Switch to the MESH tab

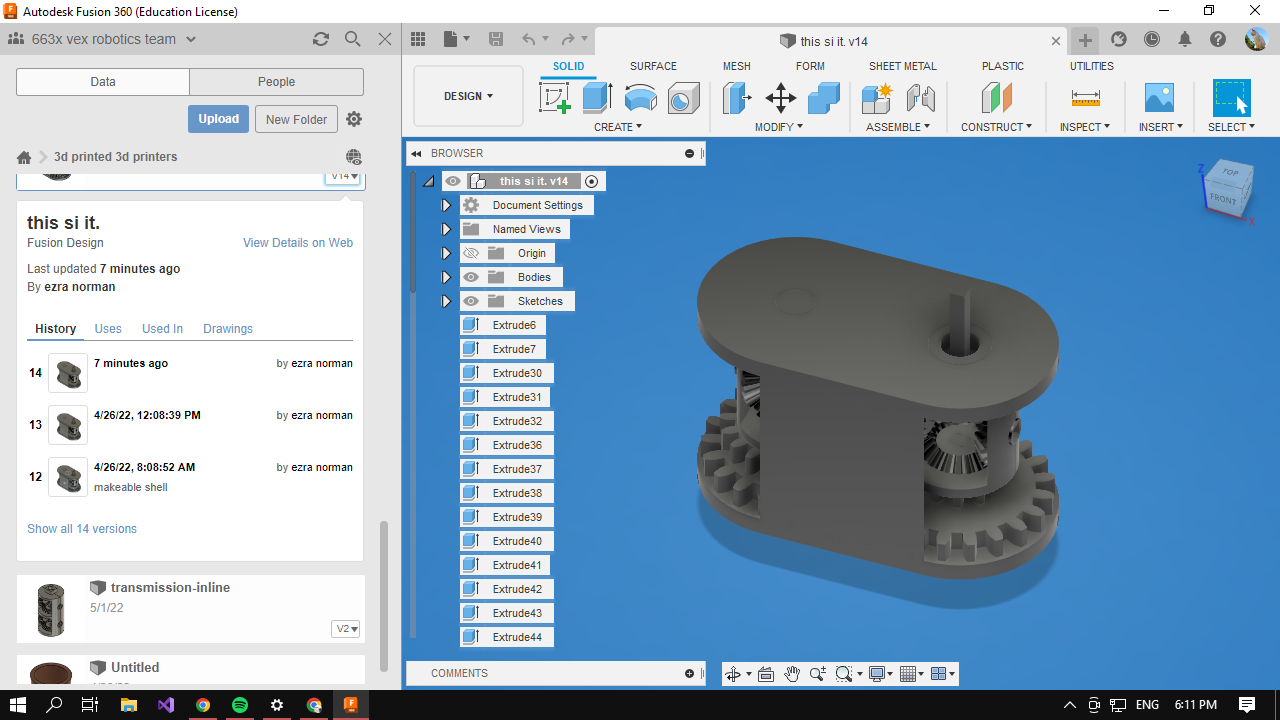coord(737,66)
